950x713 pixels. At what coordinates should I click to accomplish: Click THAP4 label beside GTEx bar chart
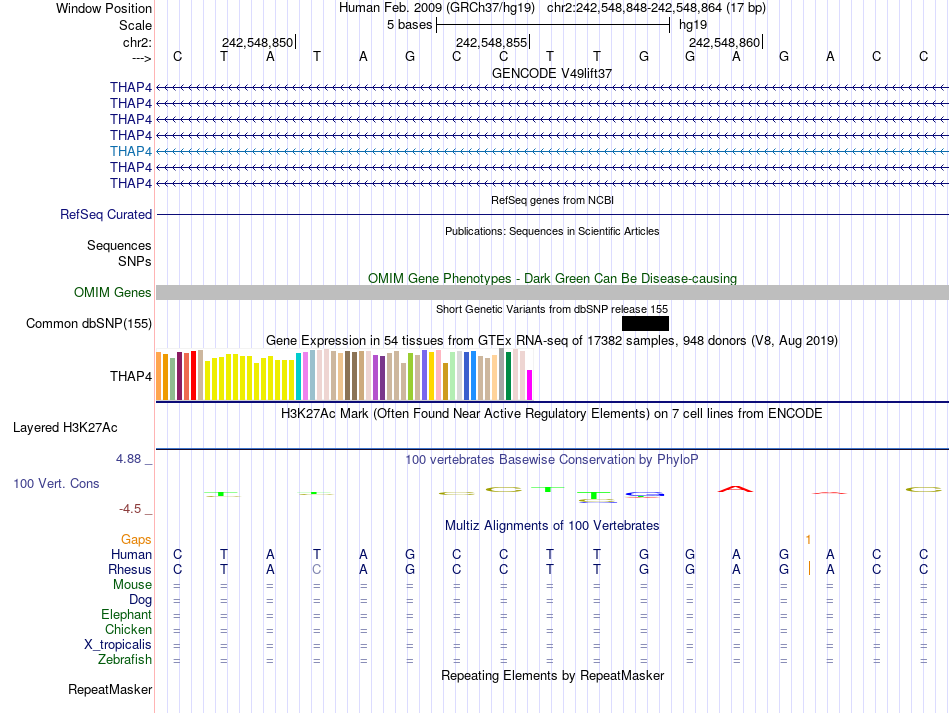(131, 376)
